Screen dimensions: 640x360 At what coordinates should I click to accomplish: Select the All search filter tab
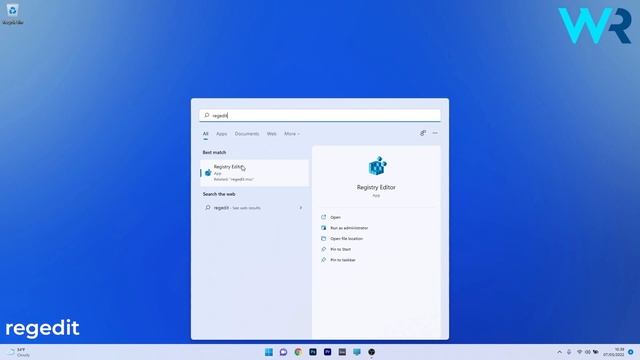tap(205, 134)
